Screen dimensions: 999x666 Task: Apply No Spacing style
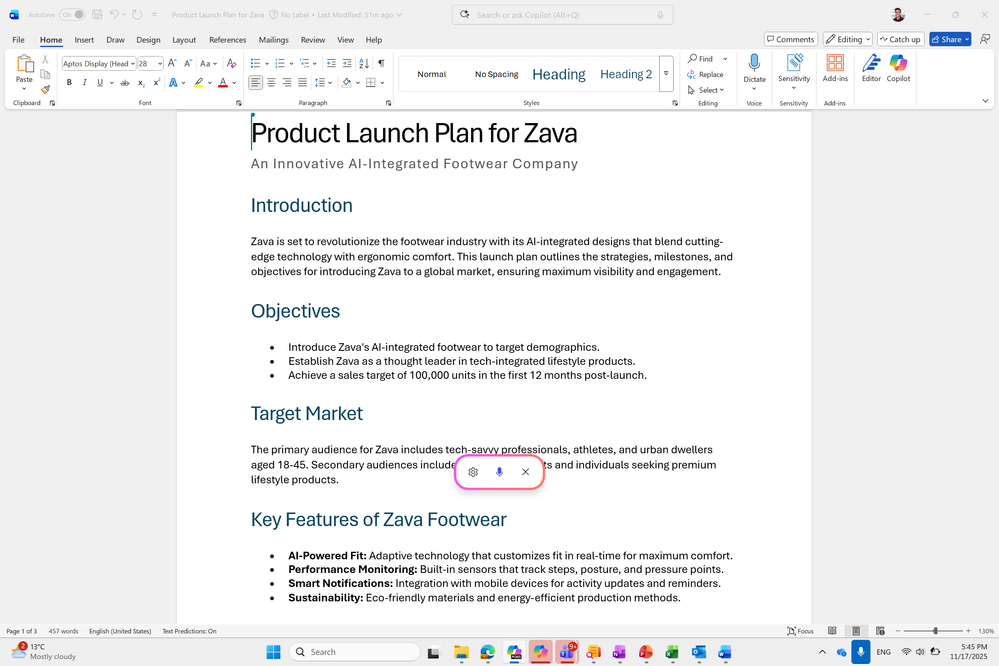[496, 74]
